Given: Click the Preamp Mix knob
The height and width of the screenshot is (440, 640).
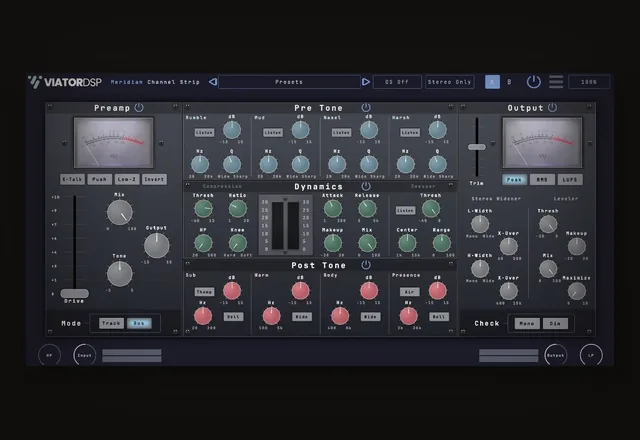Looking at the screenshot, I should coord(120,212).
